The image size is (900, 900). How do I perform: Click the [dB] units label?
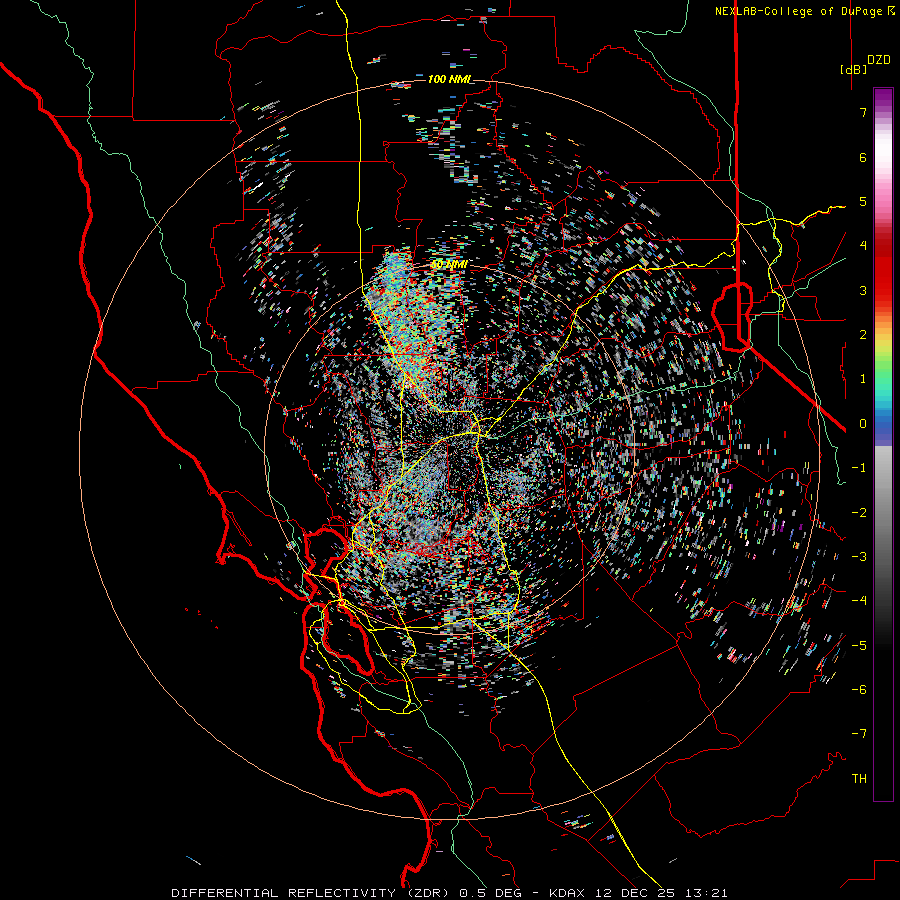pyautogui.click(x=853, y=69)
